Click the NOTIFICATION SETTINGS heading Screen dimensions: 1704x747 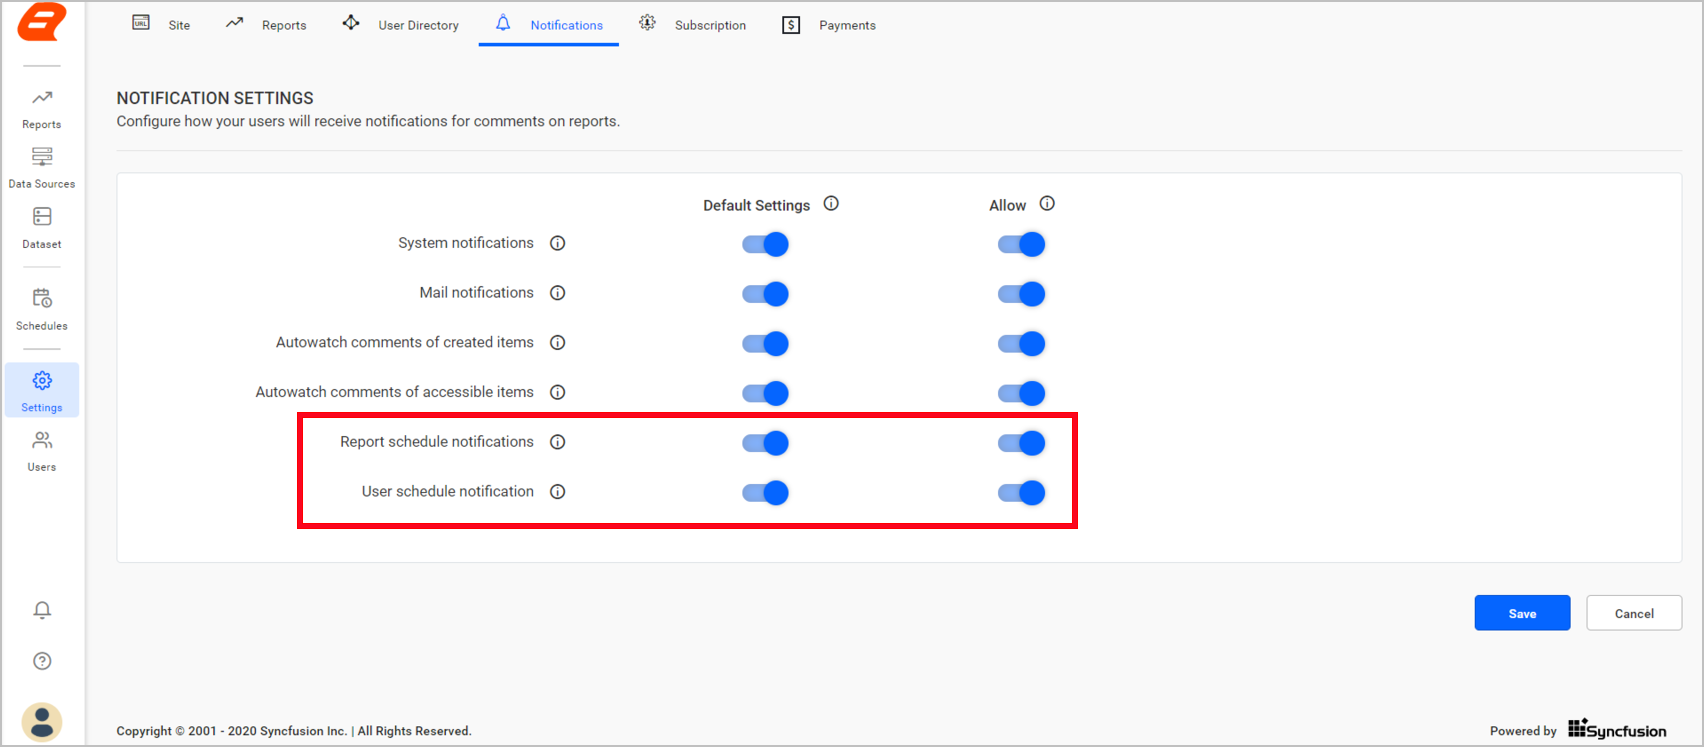(215, 98)
